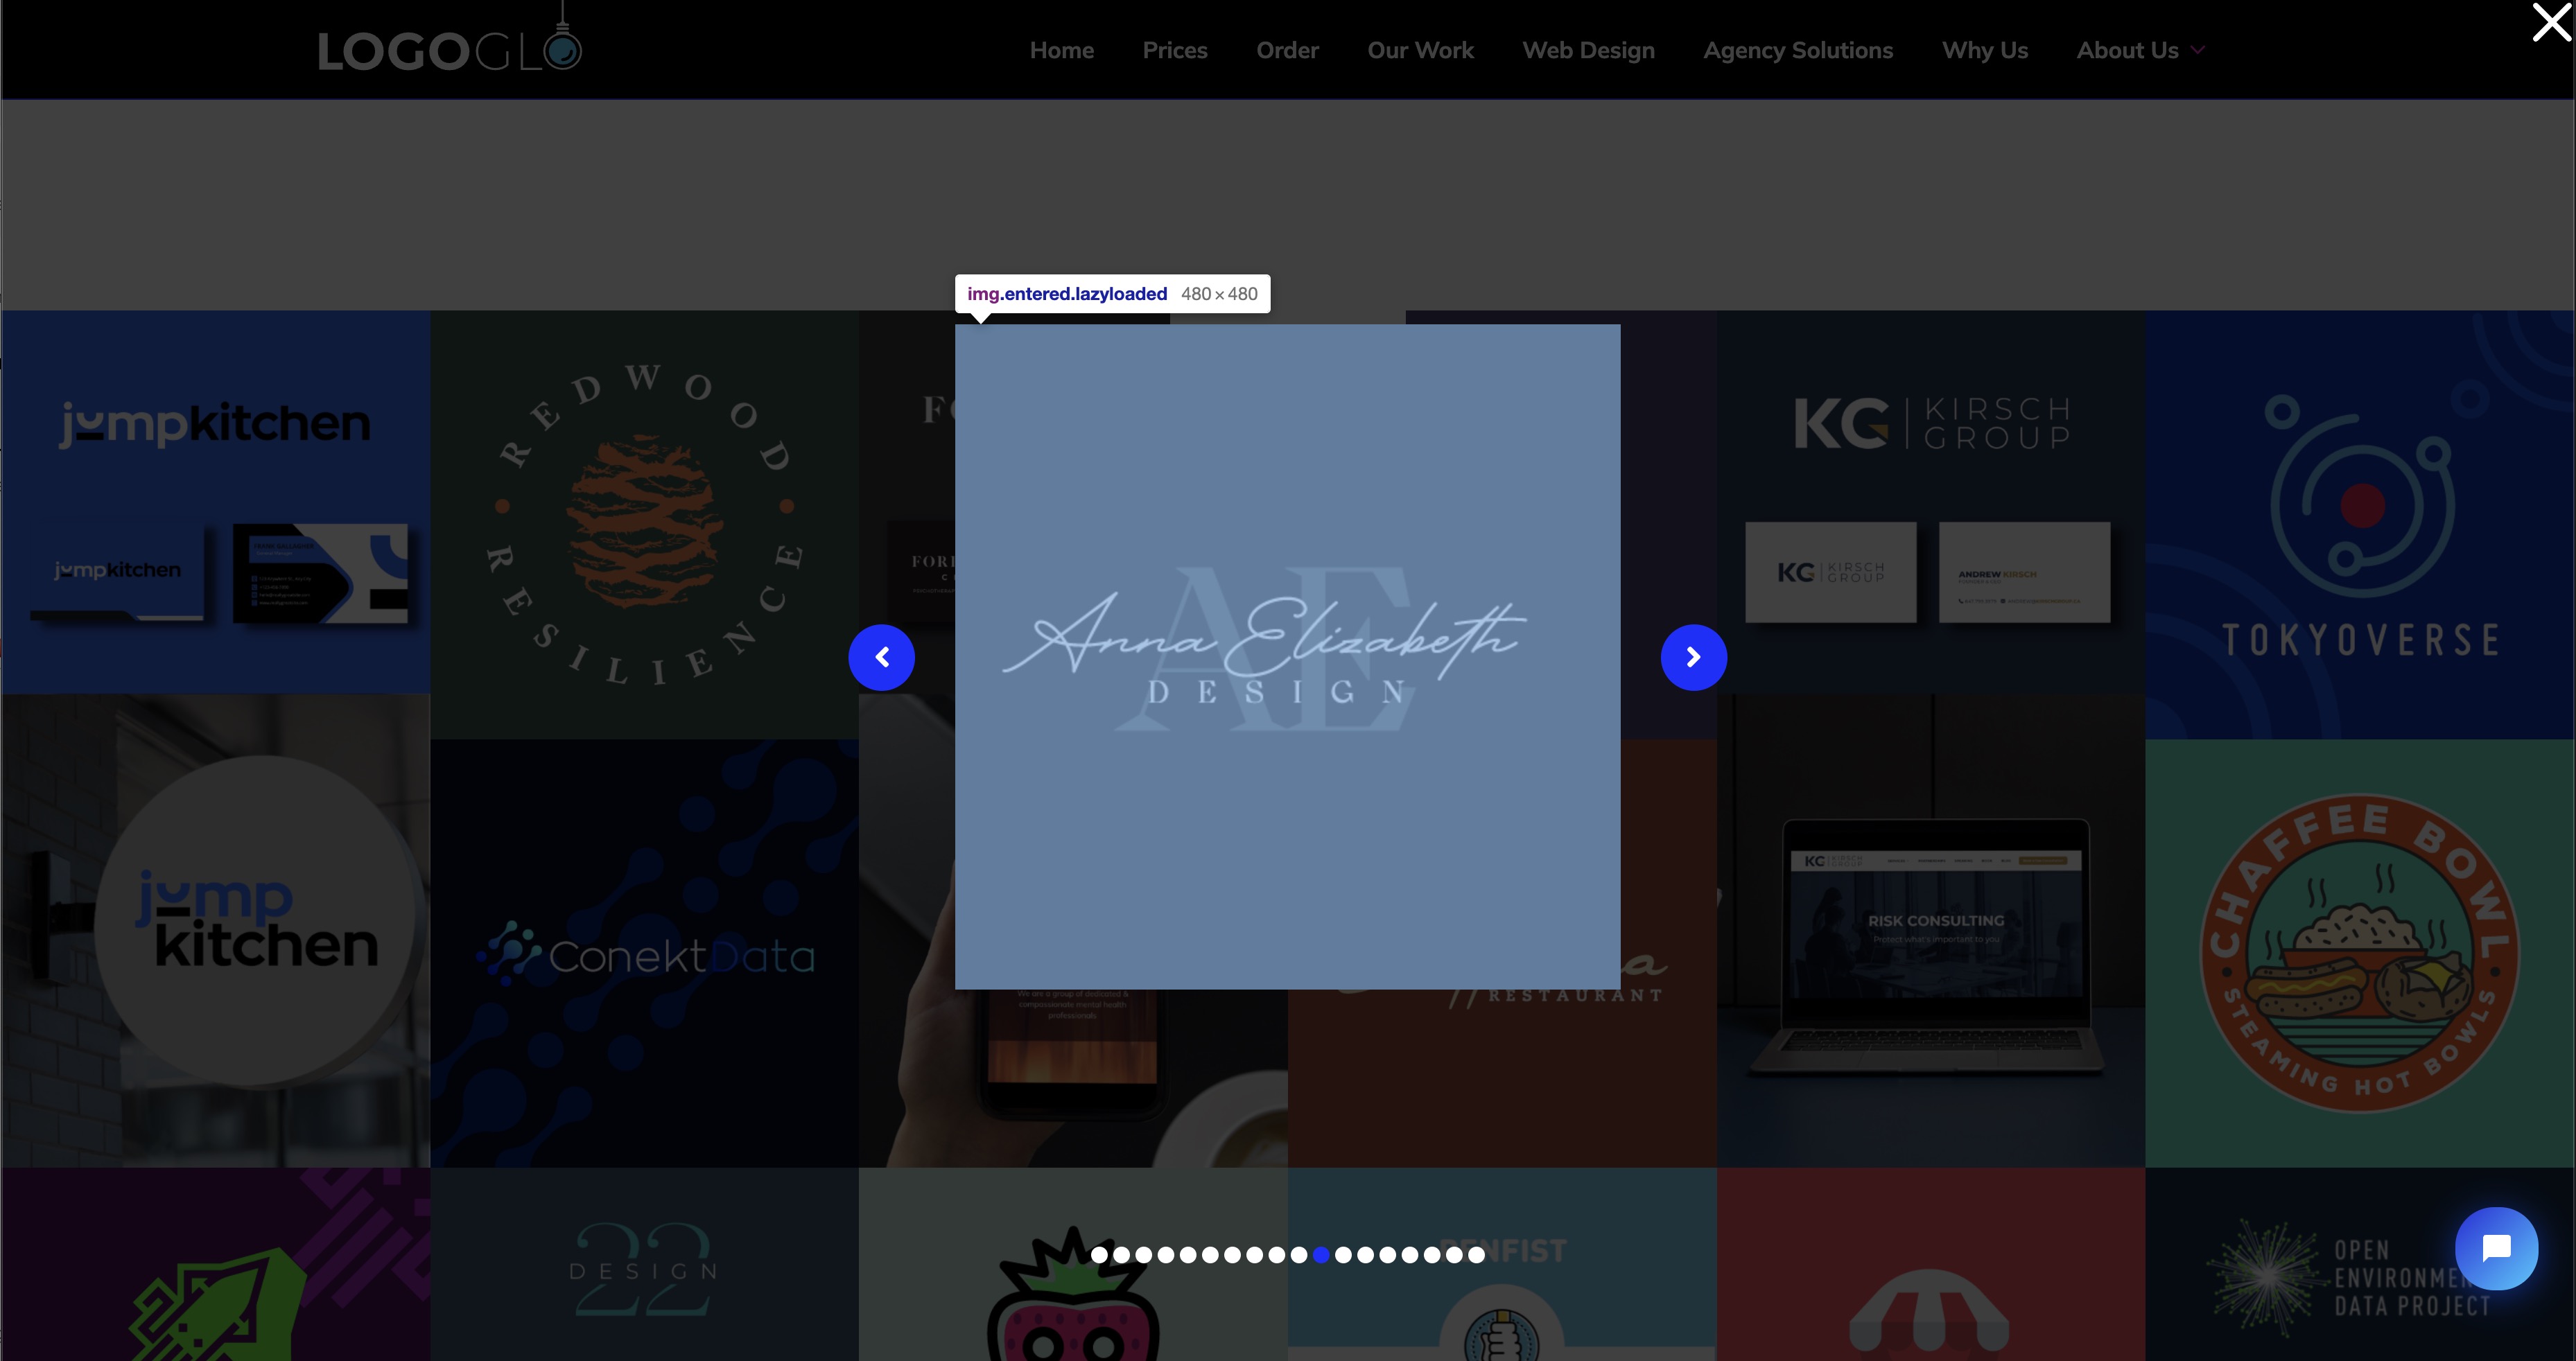Screen dimensions: 2576x1361
Task: Open the Order page
Action: [1287, 50]
